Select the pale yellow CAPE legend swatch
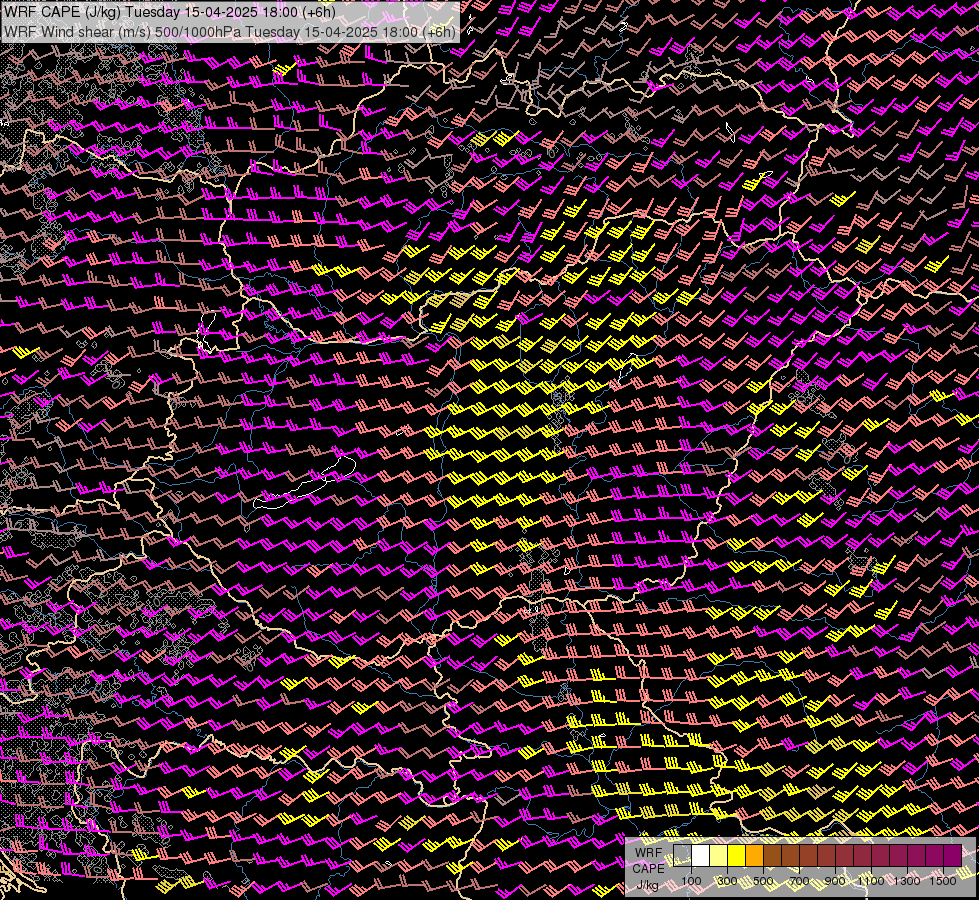979x900 pixels. [x=719, y=856]
